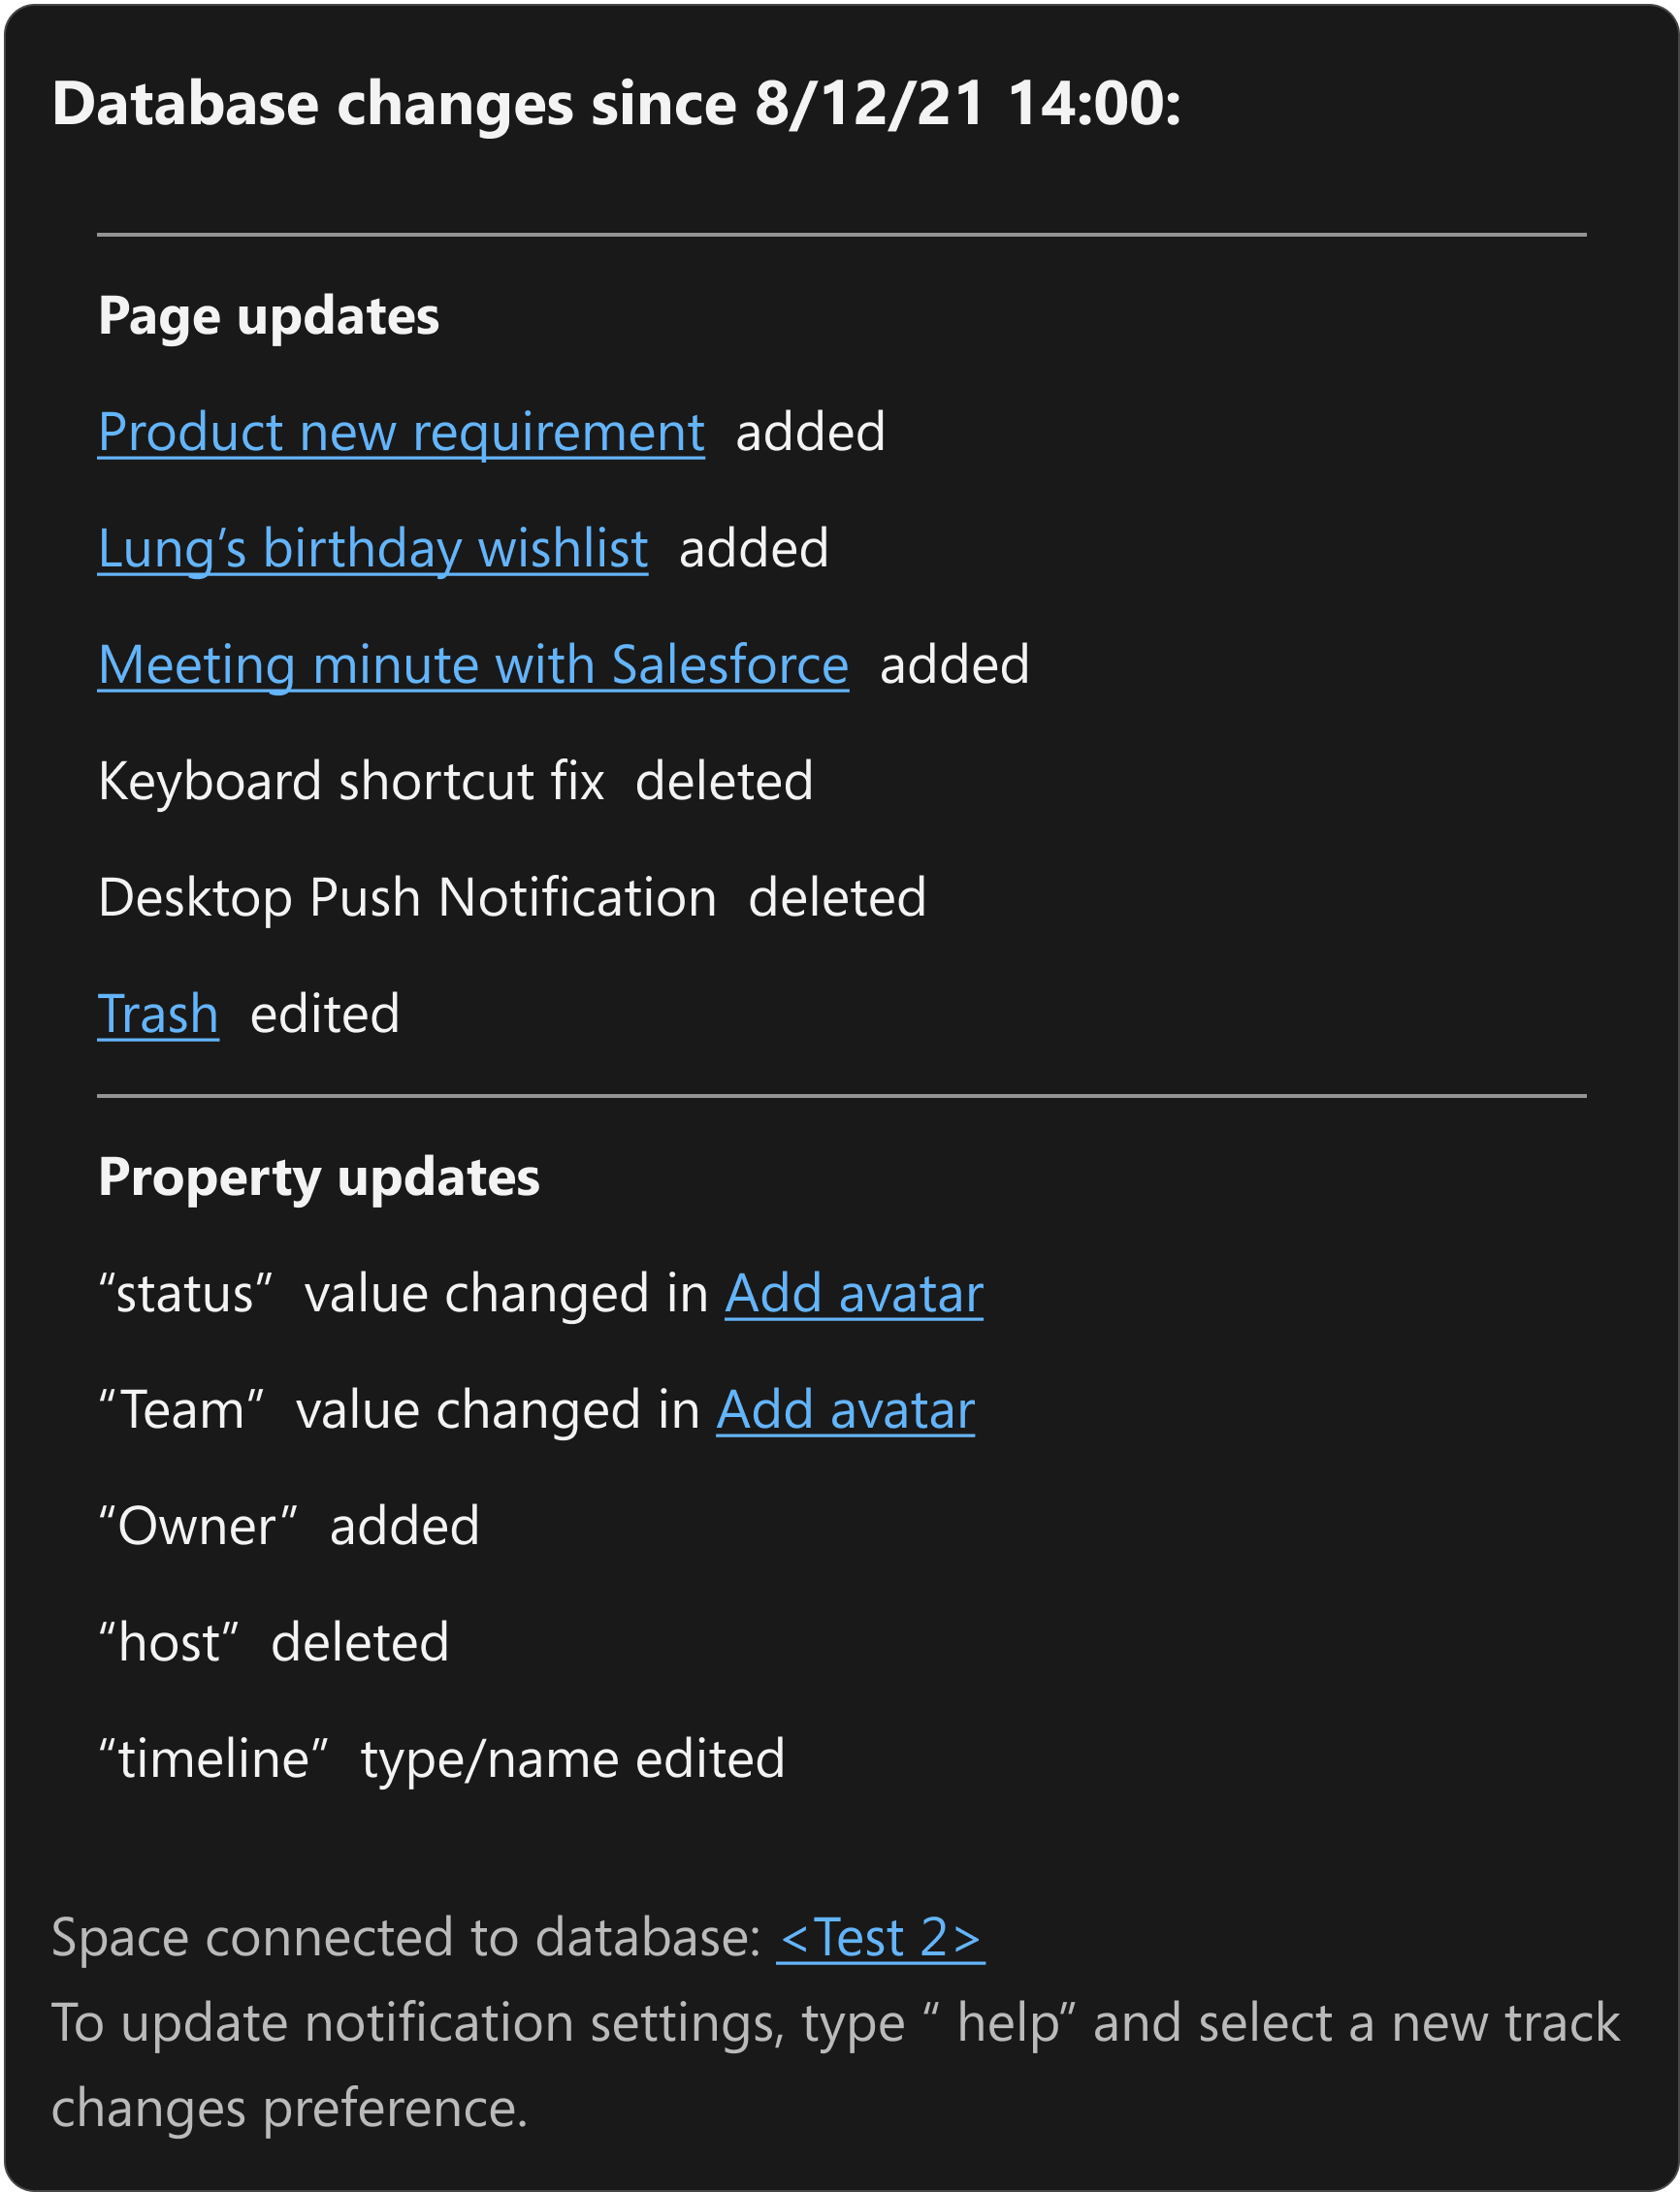Click the "host" deleted property entry
The width and height of the screenshot is (1680, 2192).
[274, 1642]
